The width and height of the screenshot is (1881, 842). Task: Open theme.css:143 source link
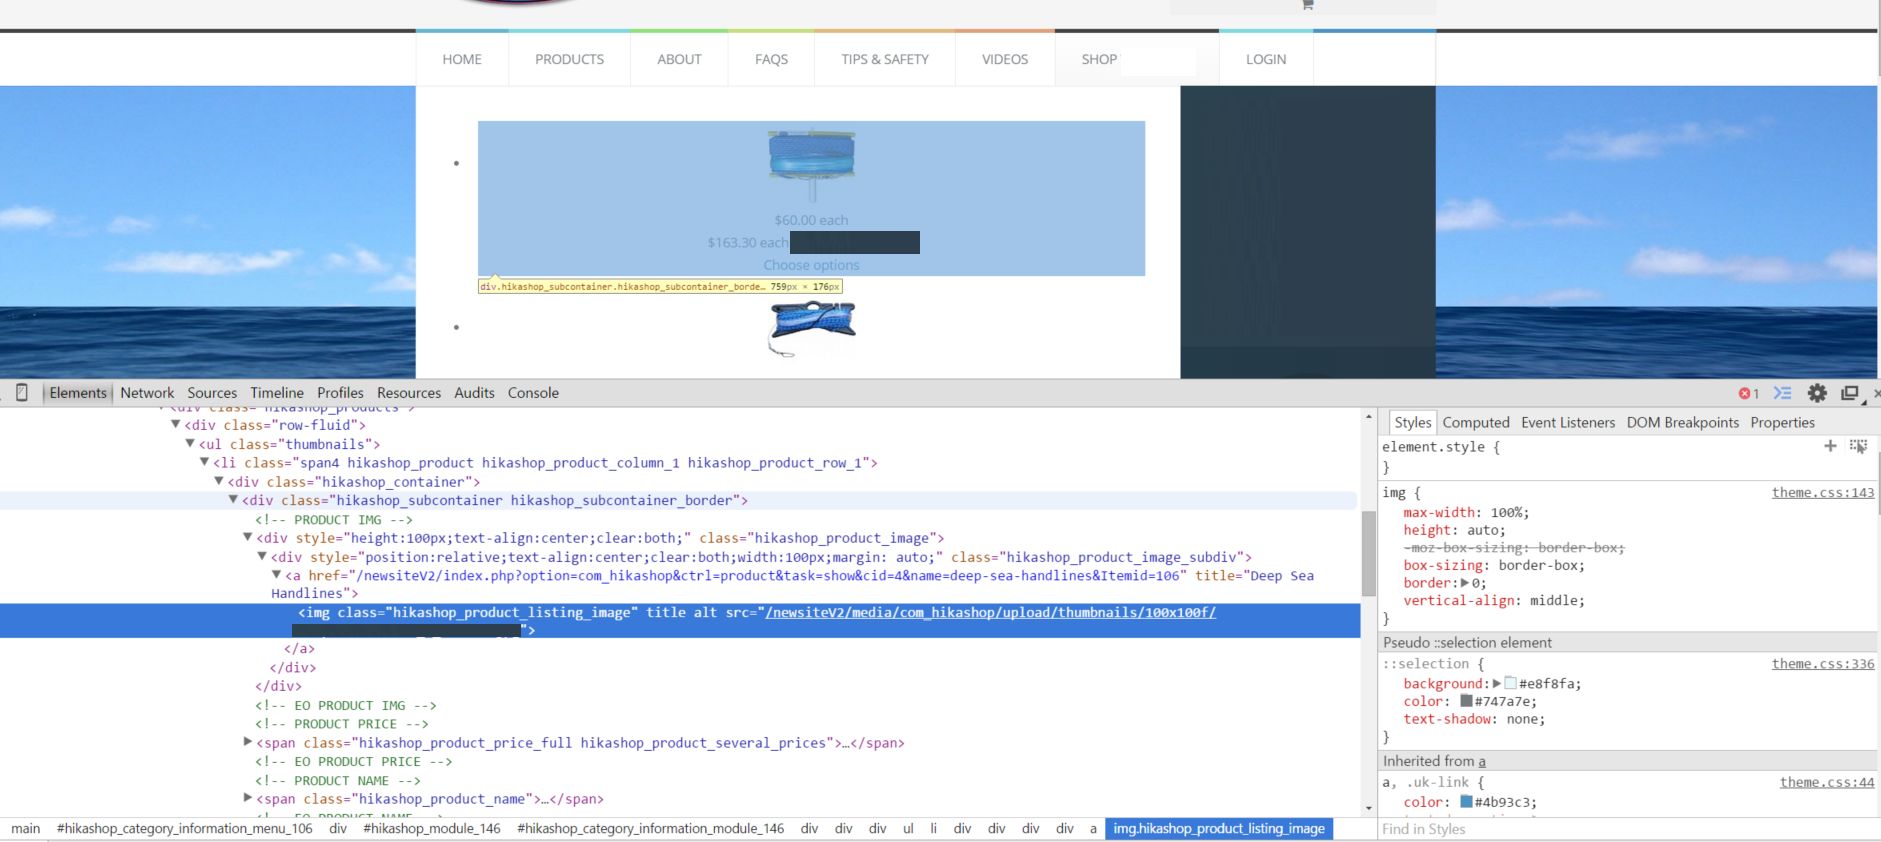(1823, 492)
